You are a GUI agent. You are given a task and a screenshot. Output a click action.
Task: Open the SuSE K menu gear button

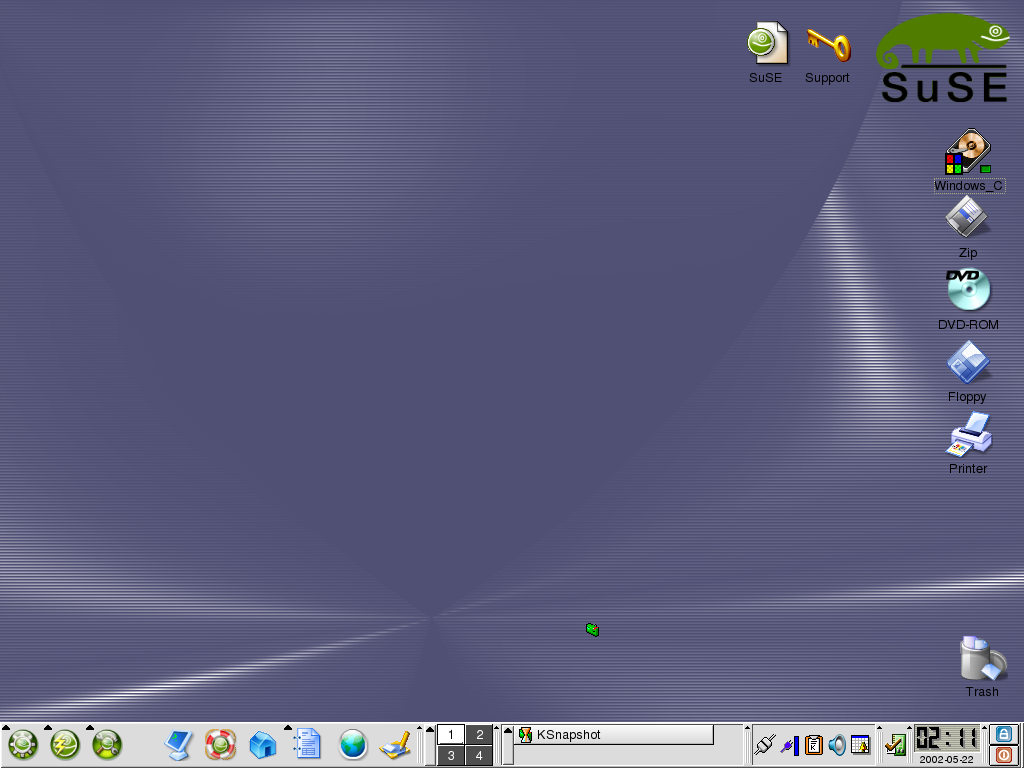[23, 744]
